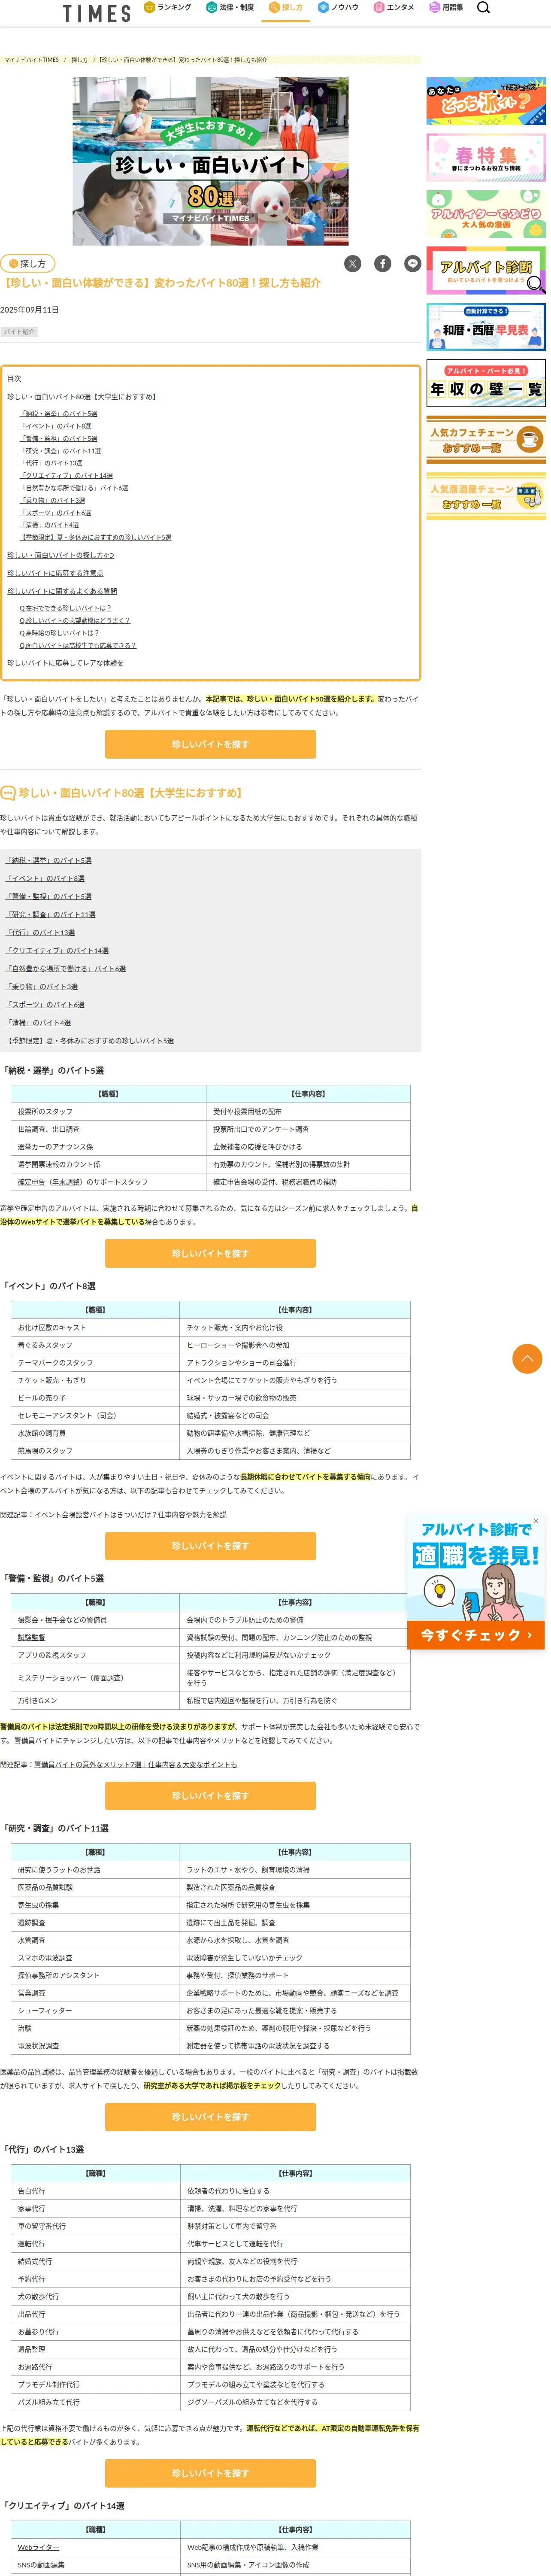Click 珍しいバイトを探す button after the 代行 section
The width and height of the screenshot is (551, 2576).
210,2473
